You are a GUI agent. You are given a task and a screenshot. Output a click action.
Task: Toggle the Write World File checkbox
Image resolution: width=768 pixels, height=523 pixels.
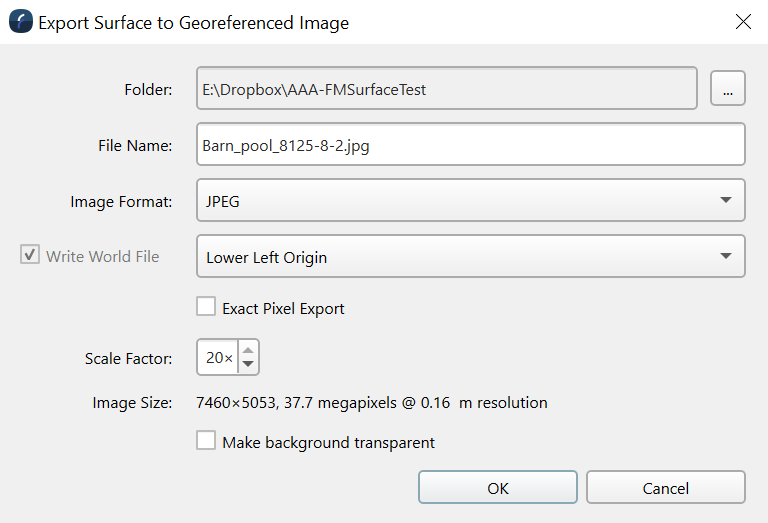(x=30, y=256)
